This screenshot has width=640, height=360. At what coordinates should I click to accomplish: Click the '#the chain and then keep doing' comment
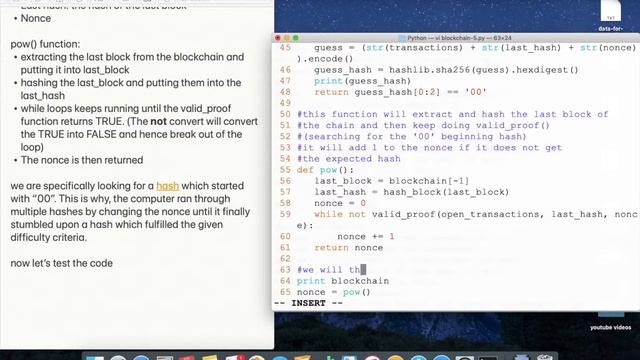[x=423, y=126]
